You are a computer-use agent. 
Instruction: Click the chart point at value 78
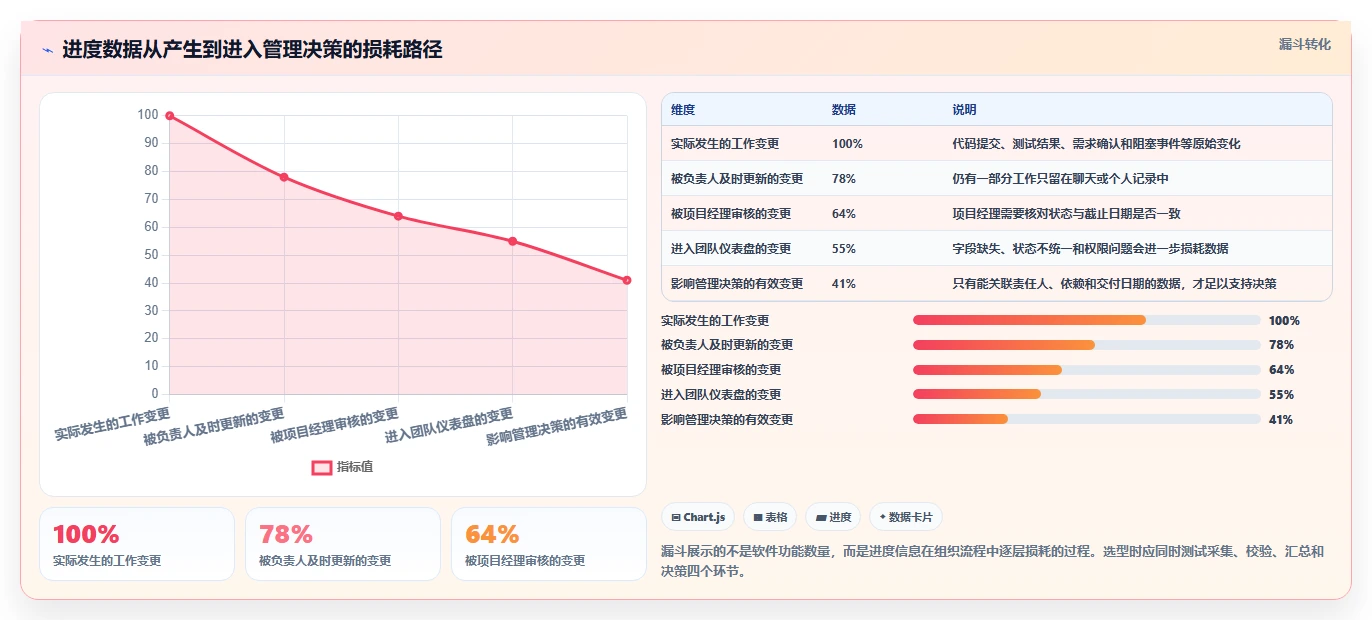284,177
